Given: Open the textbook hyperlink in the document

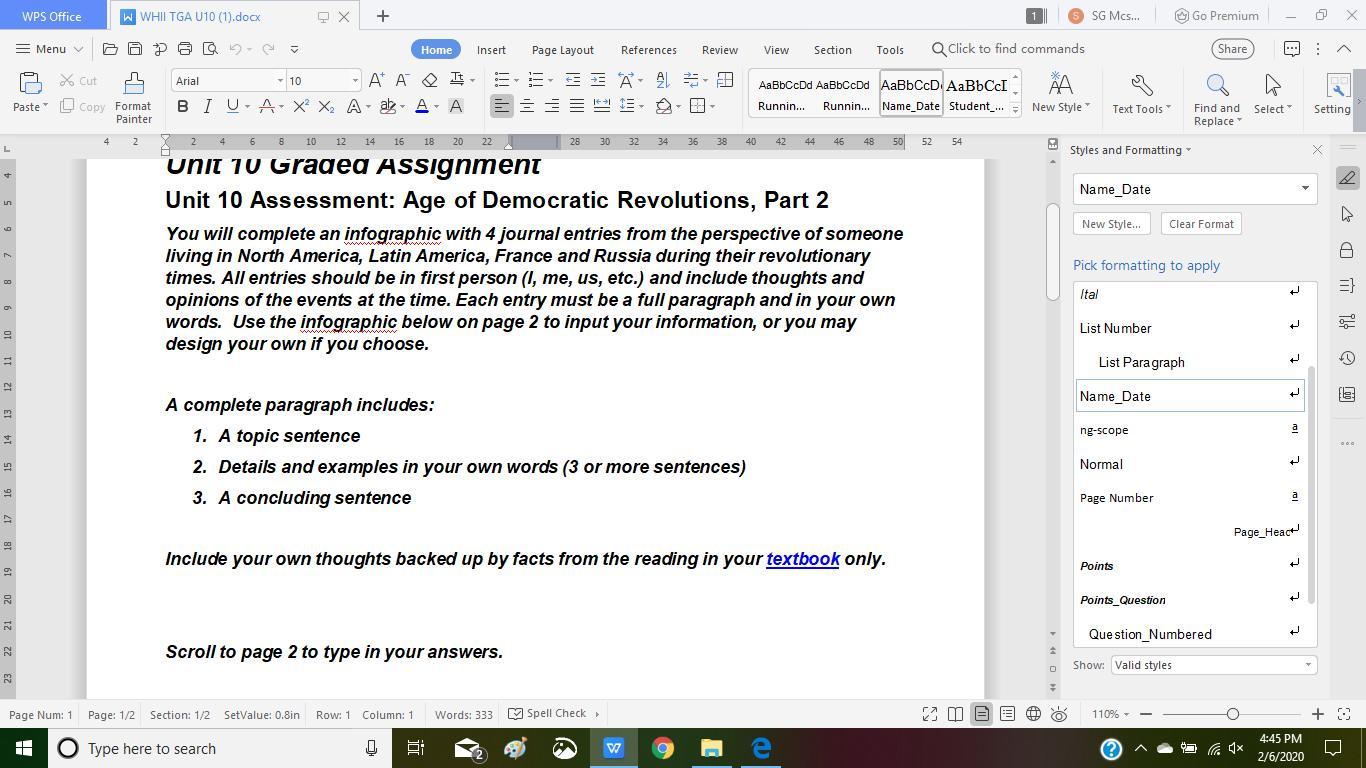Looking at the screenshot, I should pyautogui.click(x=802, y=559).
